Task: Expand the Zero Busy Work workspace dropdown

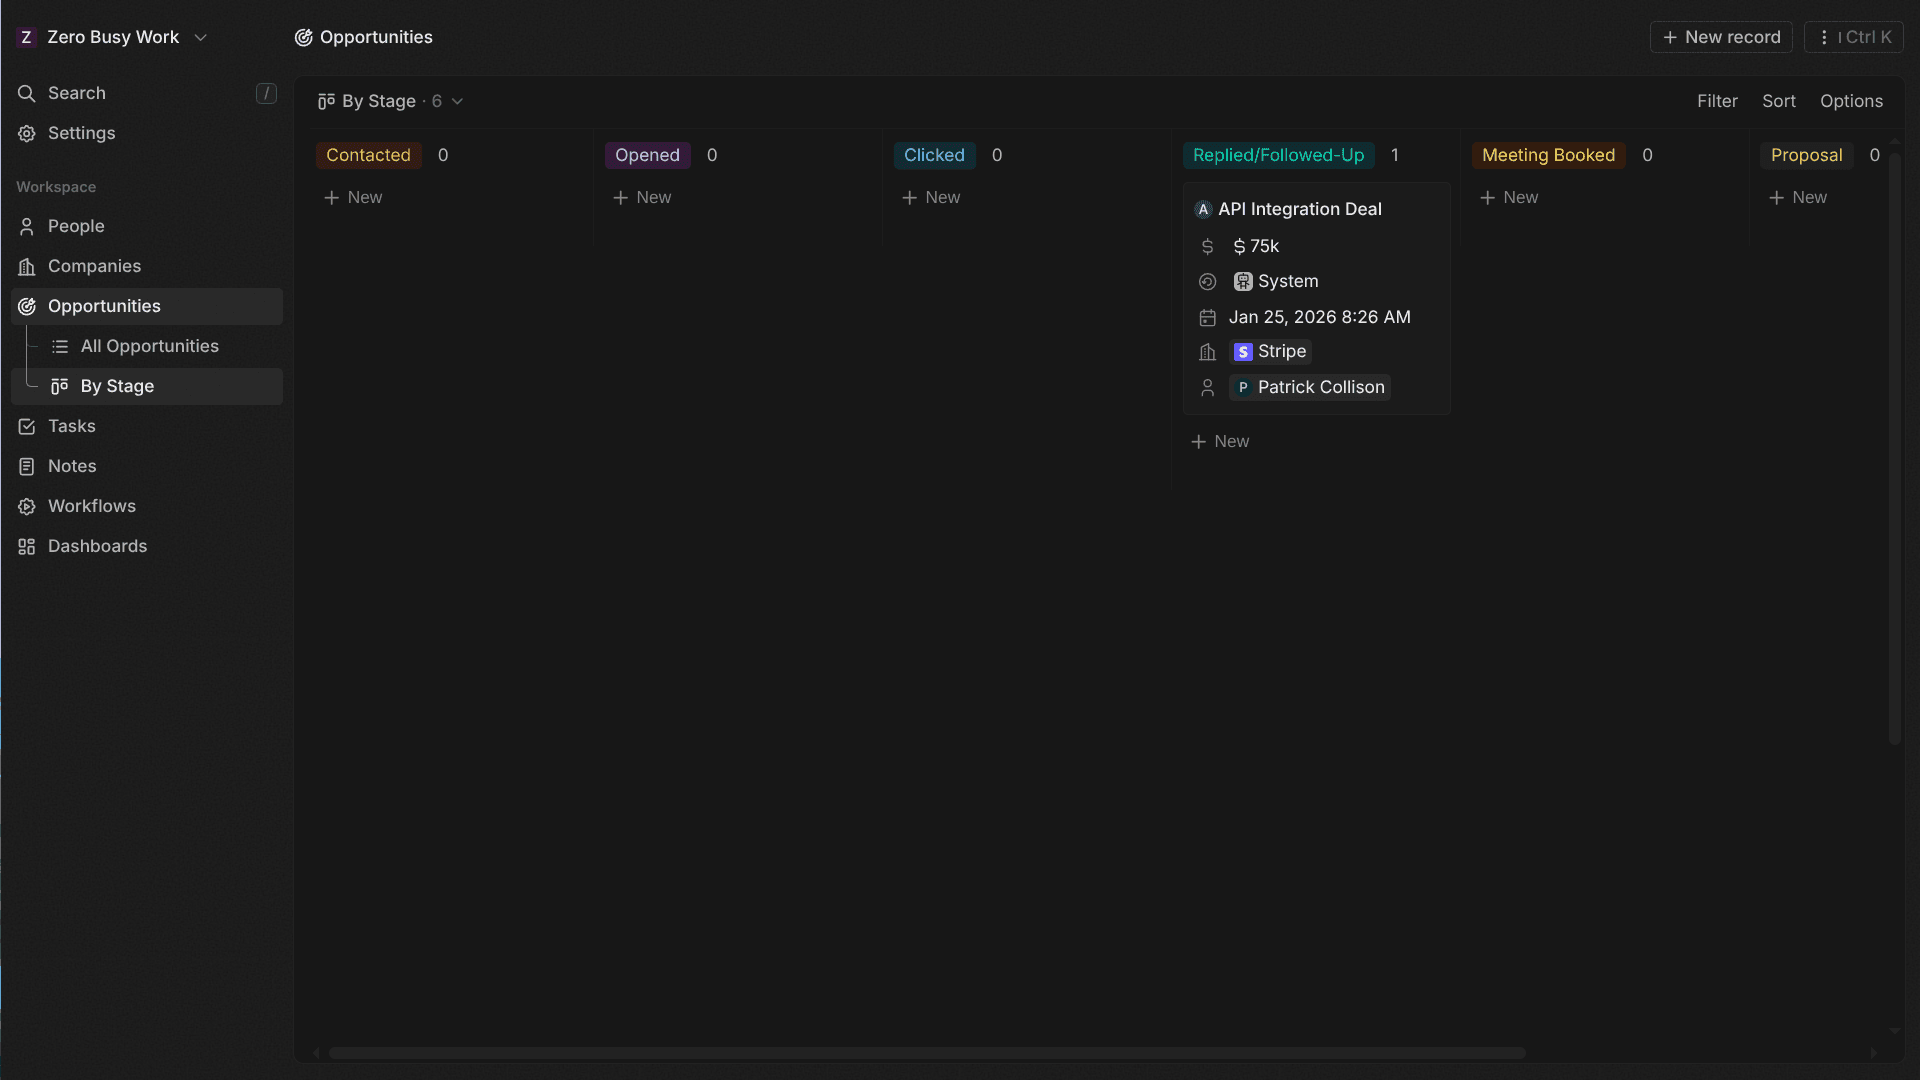Action: pyautogui.click(x=200, y=37)
